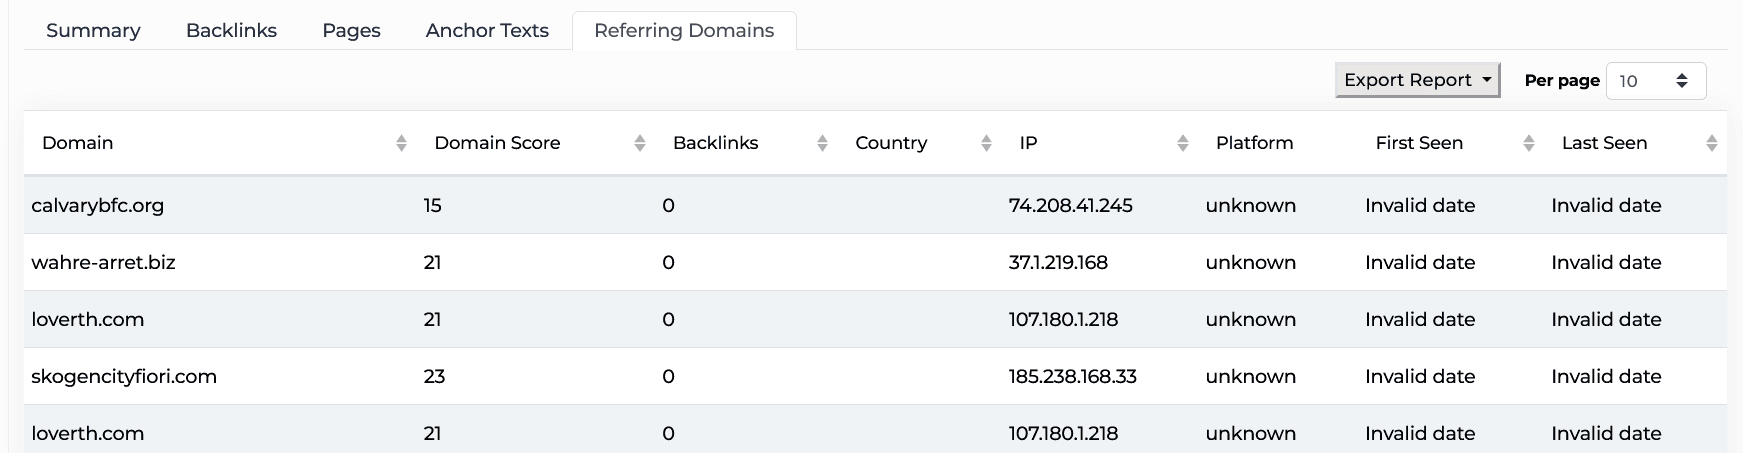Select domain skogencityfiori.com
This screenshot has height=453, width=1743.
point(124,376)
